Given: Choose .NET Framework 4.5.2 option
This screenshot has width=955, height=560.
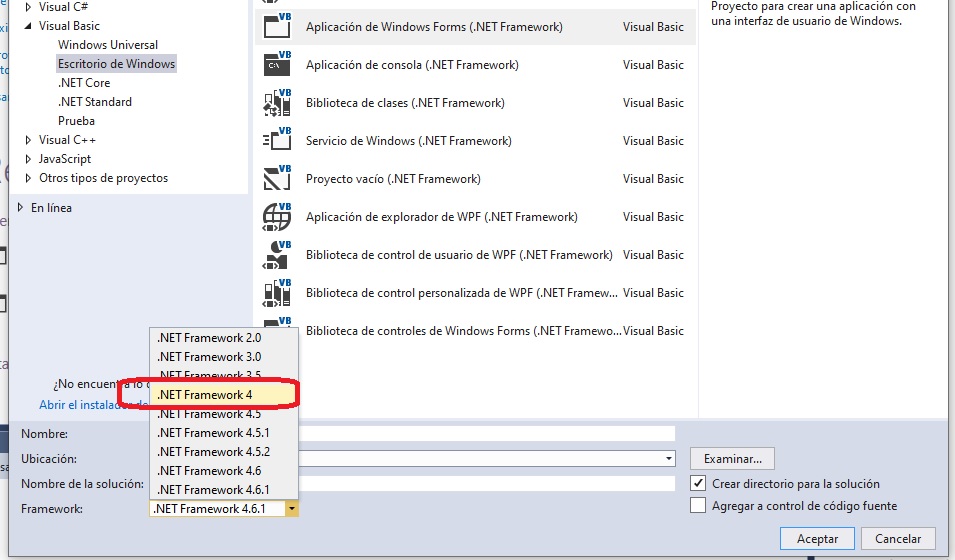Looking at the screenshot, I should tap(224, 452).
